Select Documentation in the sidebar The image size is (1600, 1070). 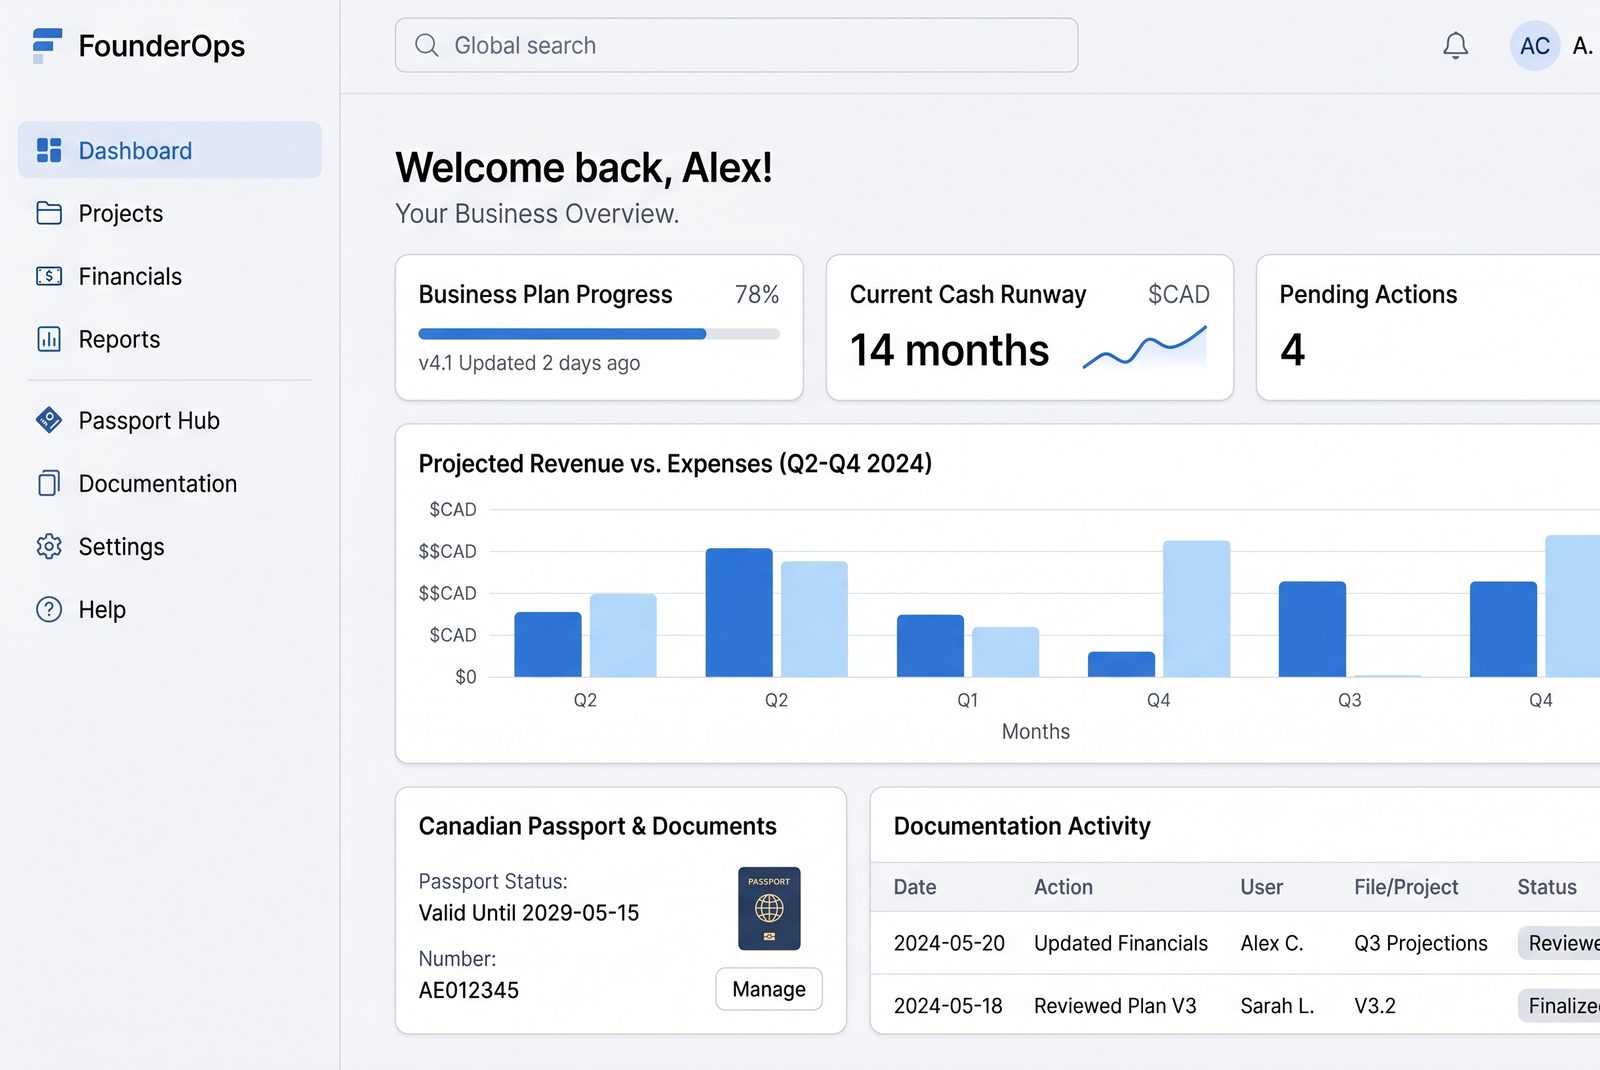[x=158, y=483]
